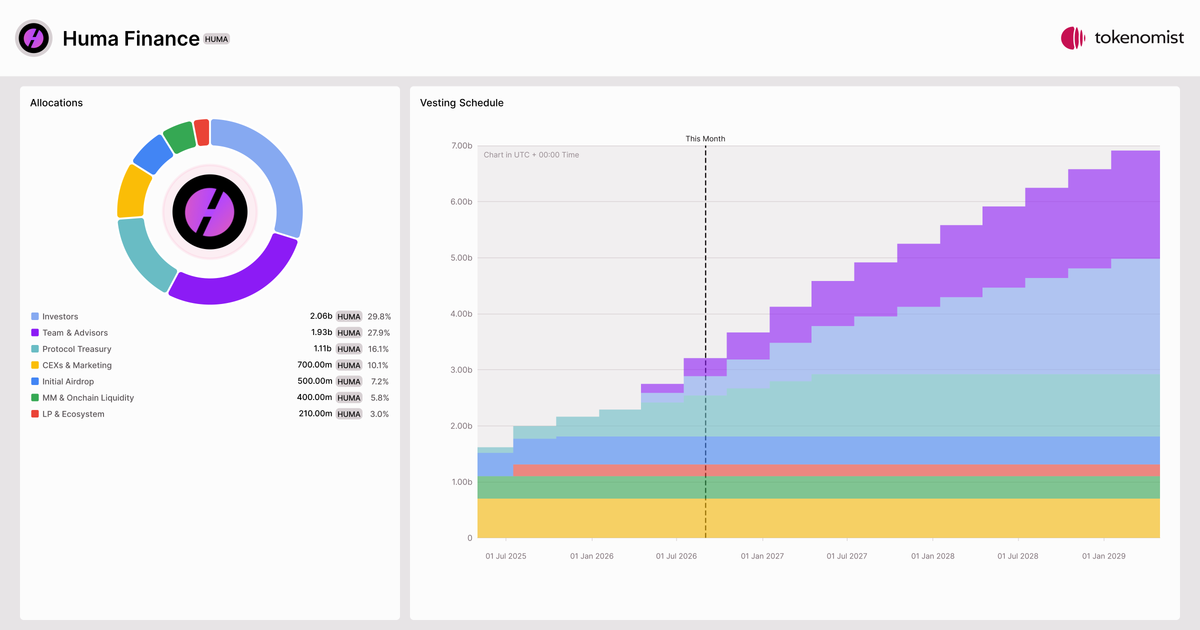Click the 1.93b Team & Advisors amount

click(x=321, y=333)
